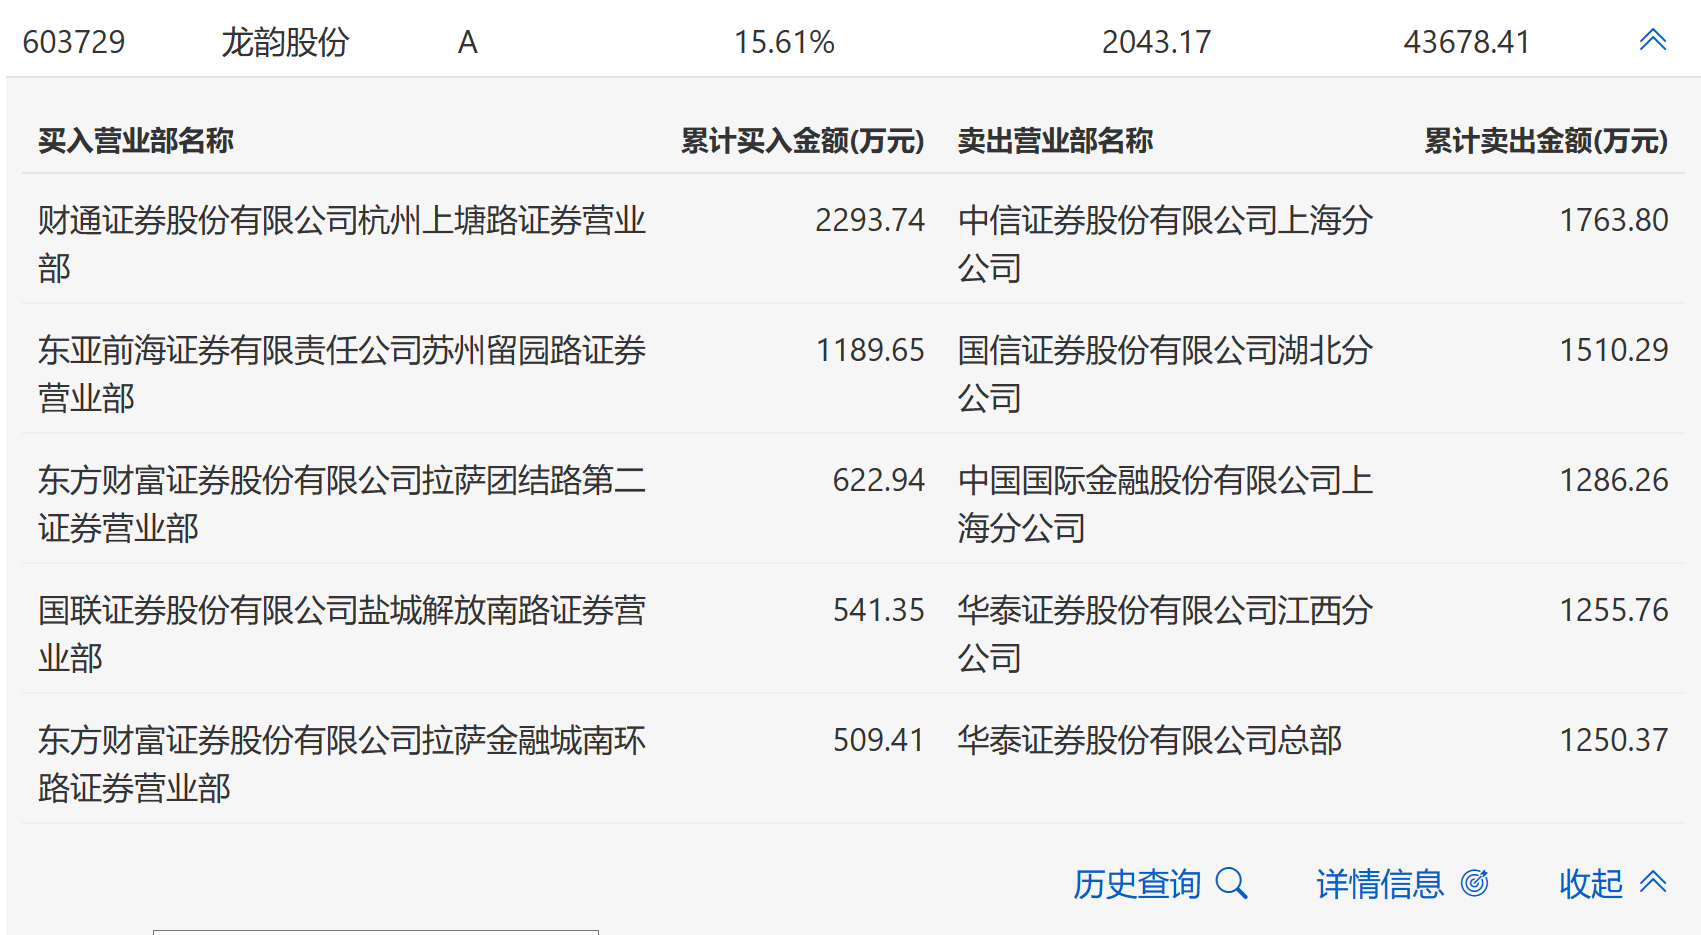Open the 详情信息 link

[1380, 884]
